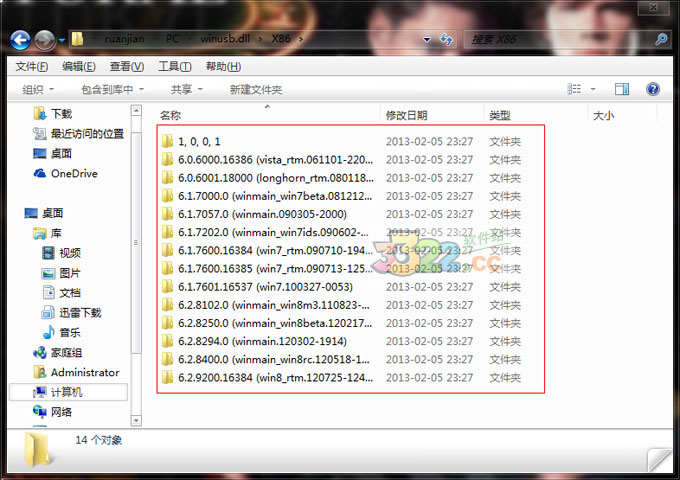
Task: Open the 工具(T) menu
Action: pos(175,66)
